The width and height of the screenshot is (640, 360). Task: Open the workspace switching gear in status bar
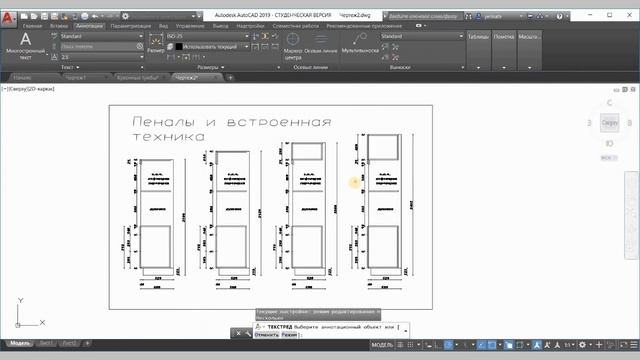pyautogui.click(x=582, y=345)
